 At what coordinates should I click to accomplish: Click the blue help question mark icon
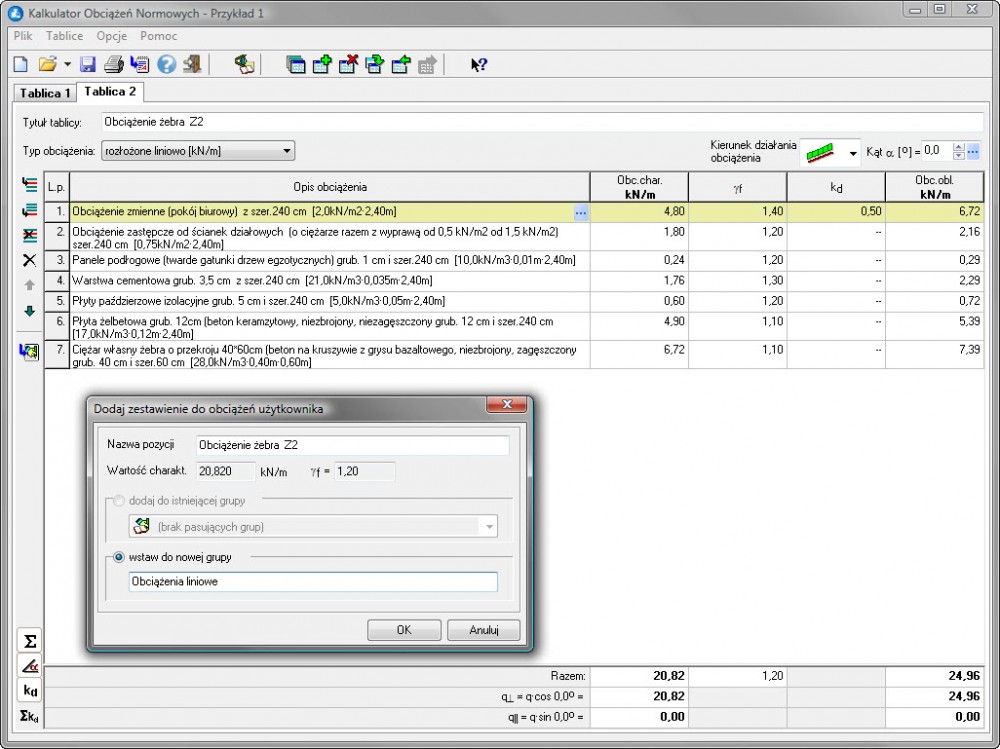click(x=166, y=64)
